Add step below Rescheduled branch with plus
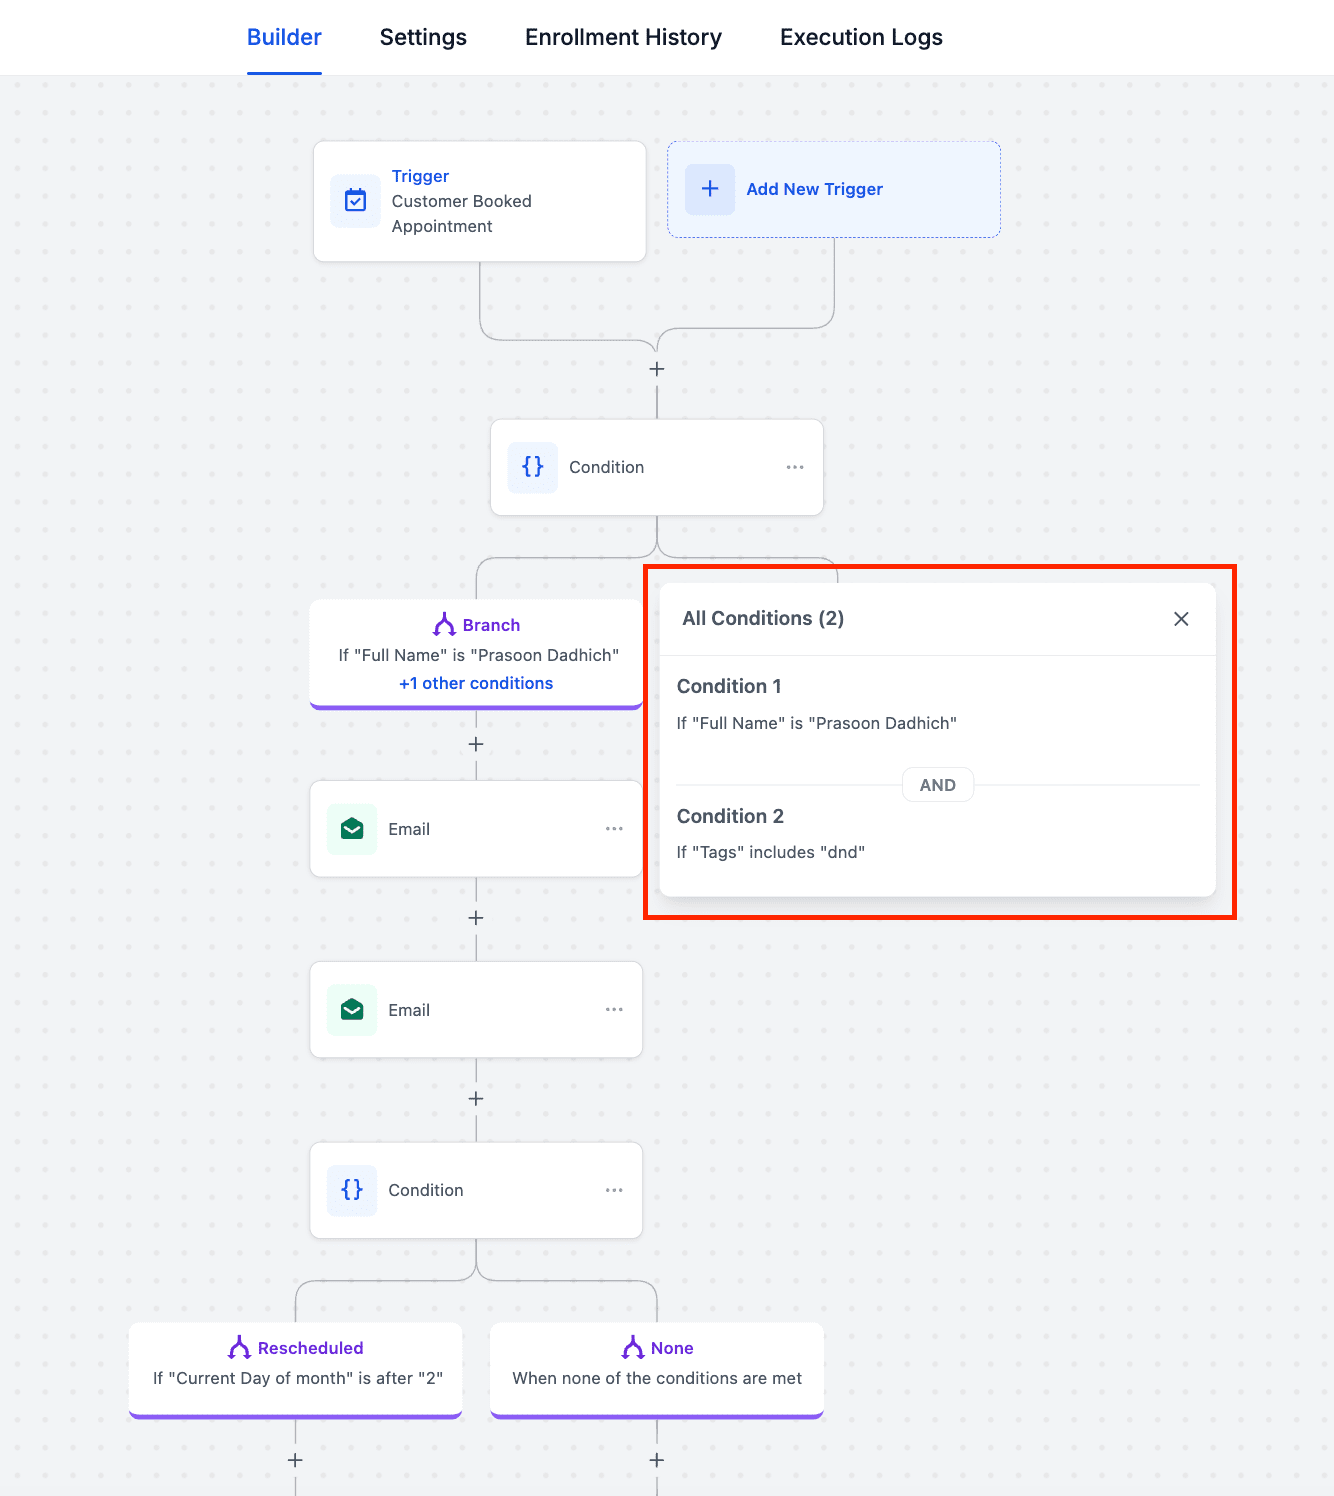The height and width of the screenshot is (1496, 1334). 295,1460
